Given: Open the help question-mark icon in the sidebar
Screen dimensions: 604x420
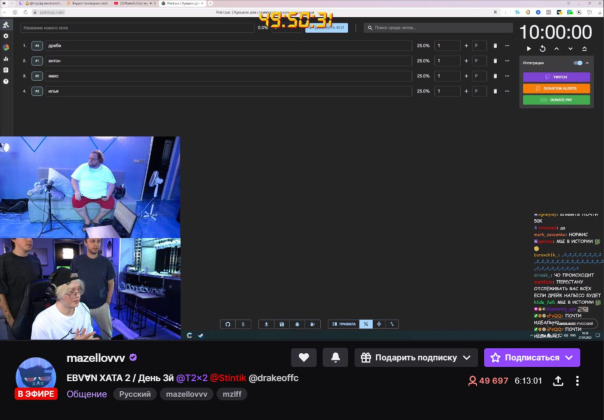Looking at the screenshot, I should [6, 81].
